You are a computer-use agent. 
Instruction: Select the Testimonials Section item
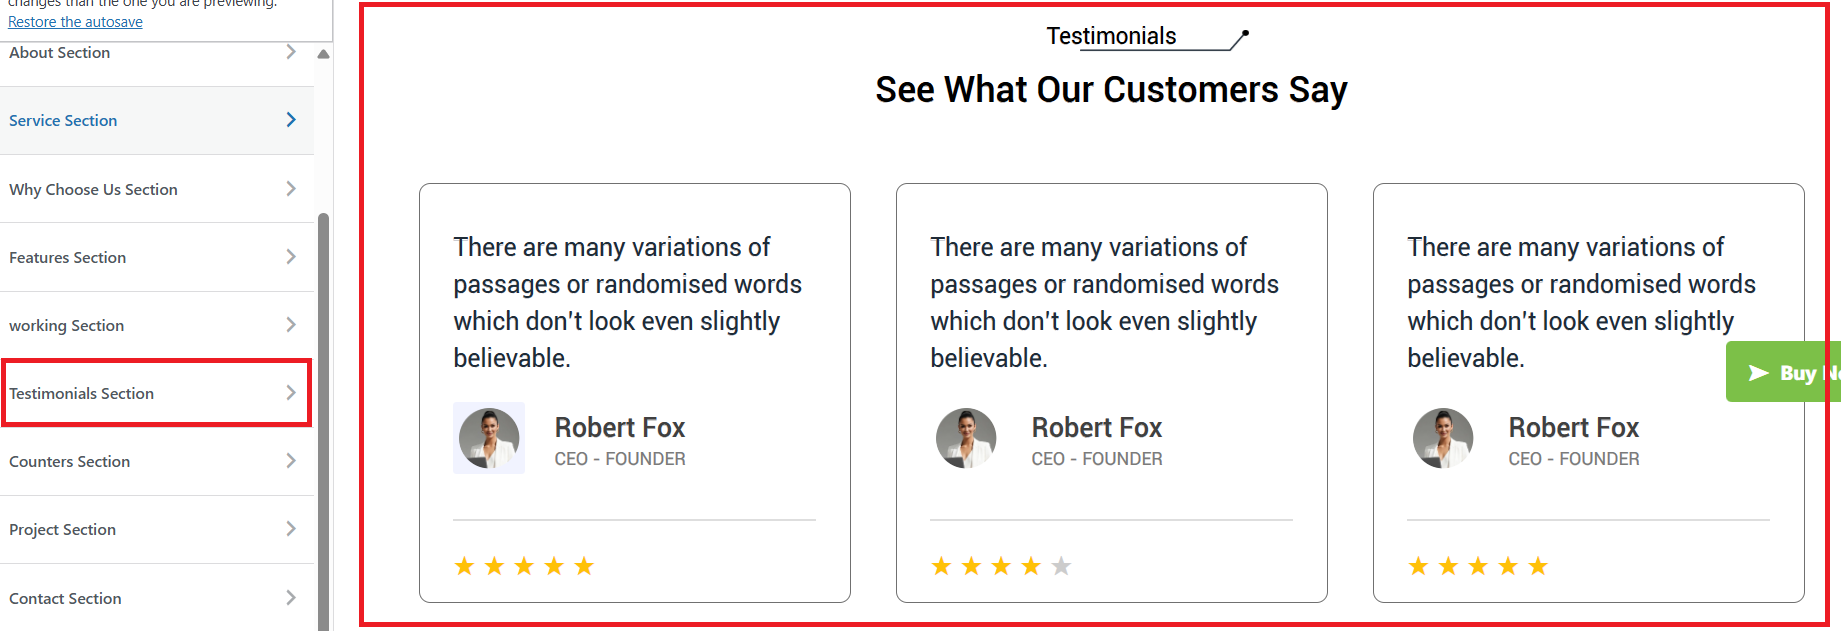pos(82,393)
